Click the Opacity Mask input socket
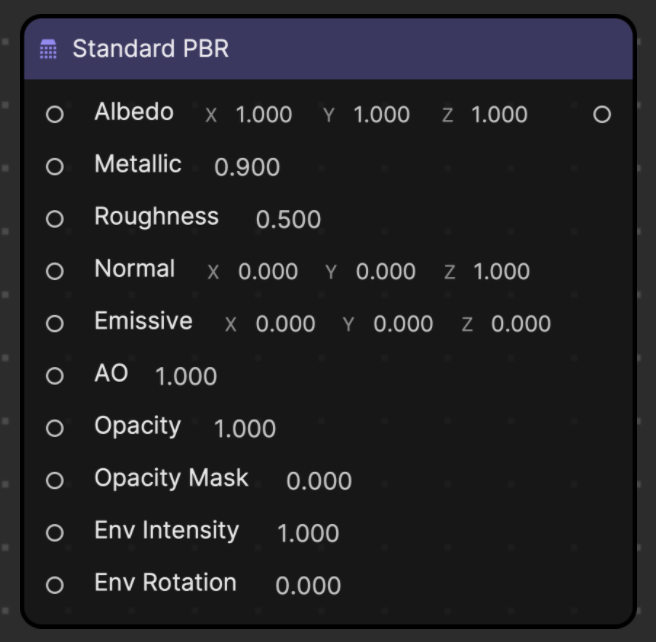Viewport: 656px width, 642px height. tap(55, 480)
